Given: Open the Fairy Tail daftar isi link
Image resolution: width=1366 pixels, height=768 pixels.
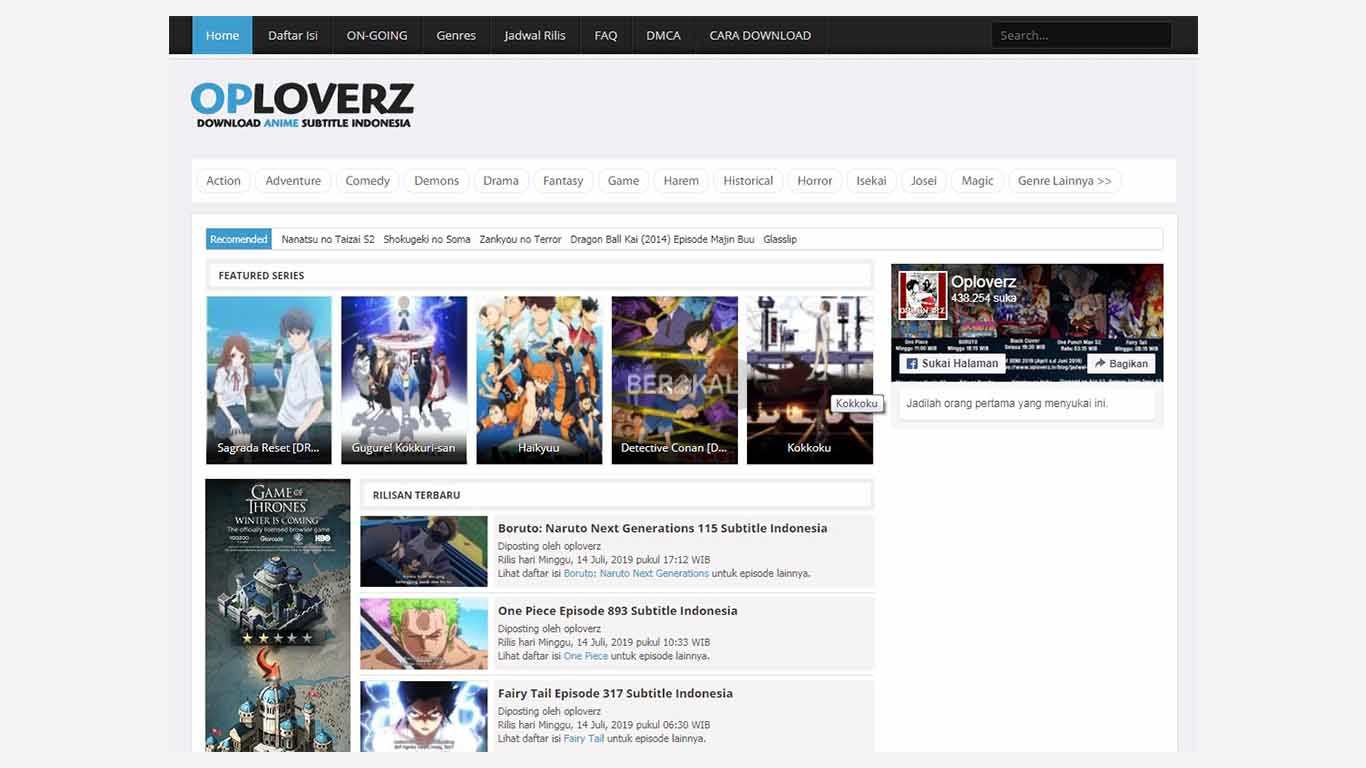Looking at the screenshot, I should point(584,738).
